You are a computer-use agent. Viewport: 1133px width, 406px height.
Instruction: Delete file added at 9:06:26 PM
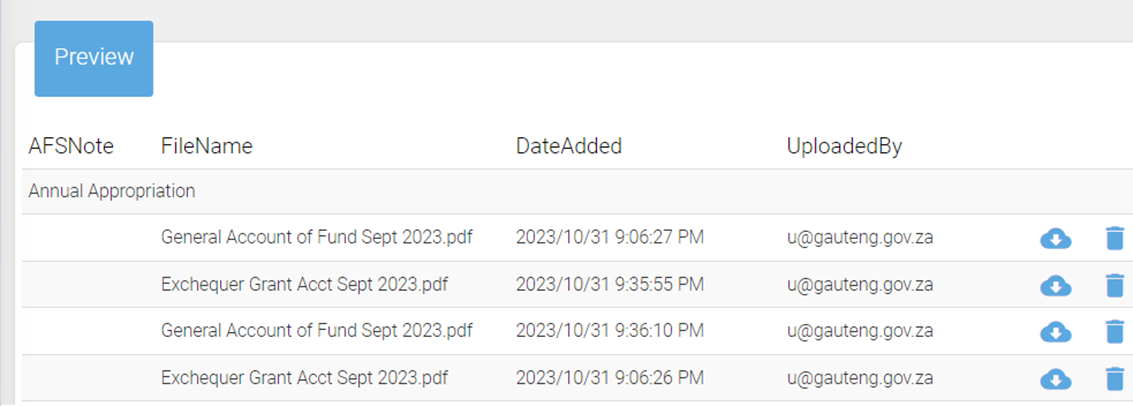1115,379
